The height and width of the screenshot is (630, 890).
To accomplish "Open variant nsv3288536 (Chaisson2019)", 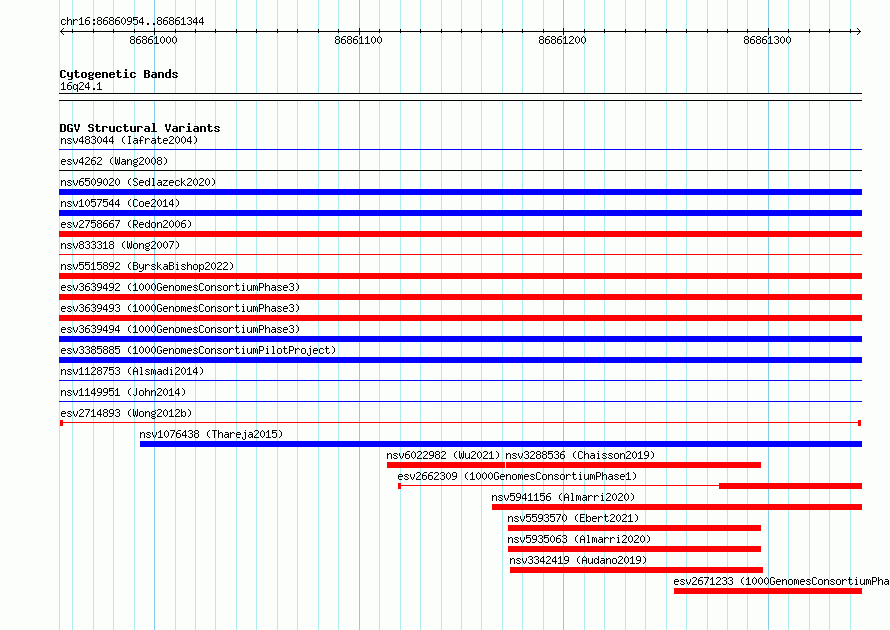I will (x=580, y=455).
